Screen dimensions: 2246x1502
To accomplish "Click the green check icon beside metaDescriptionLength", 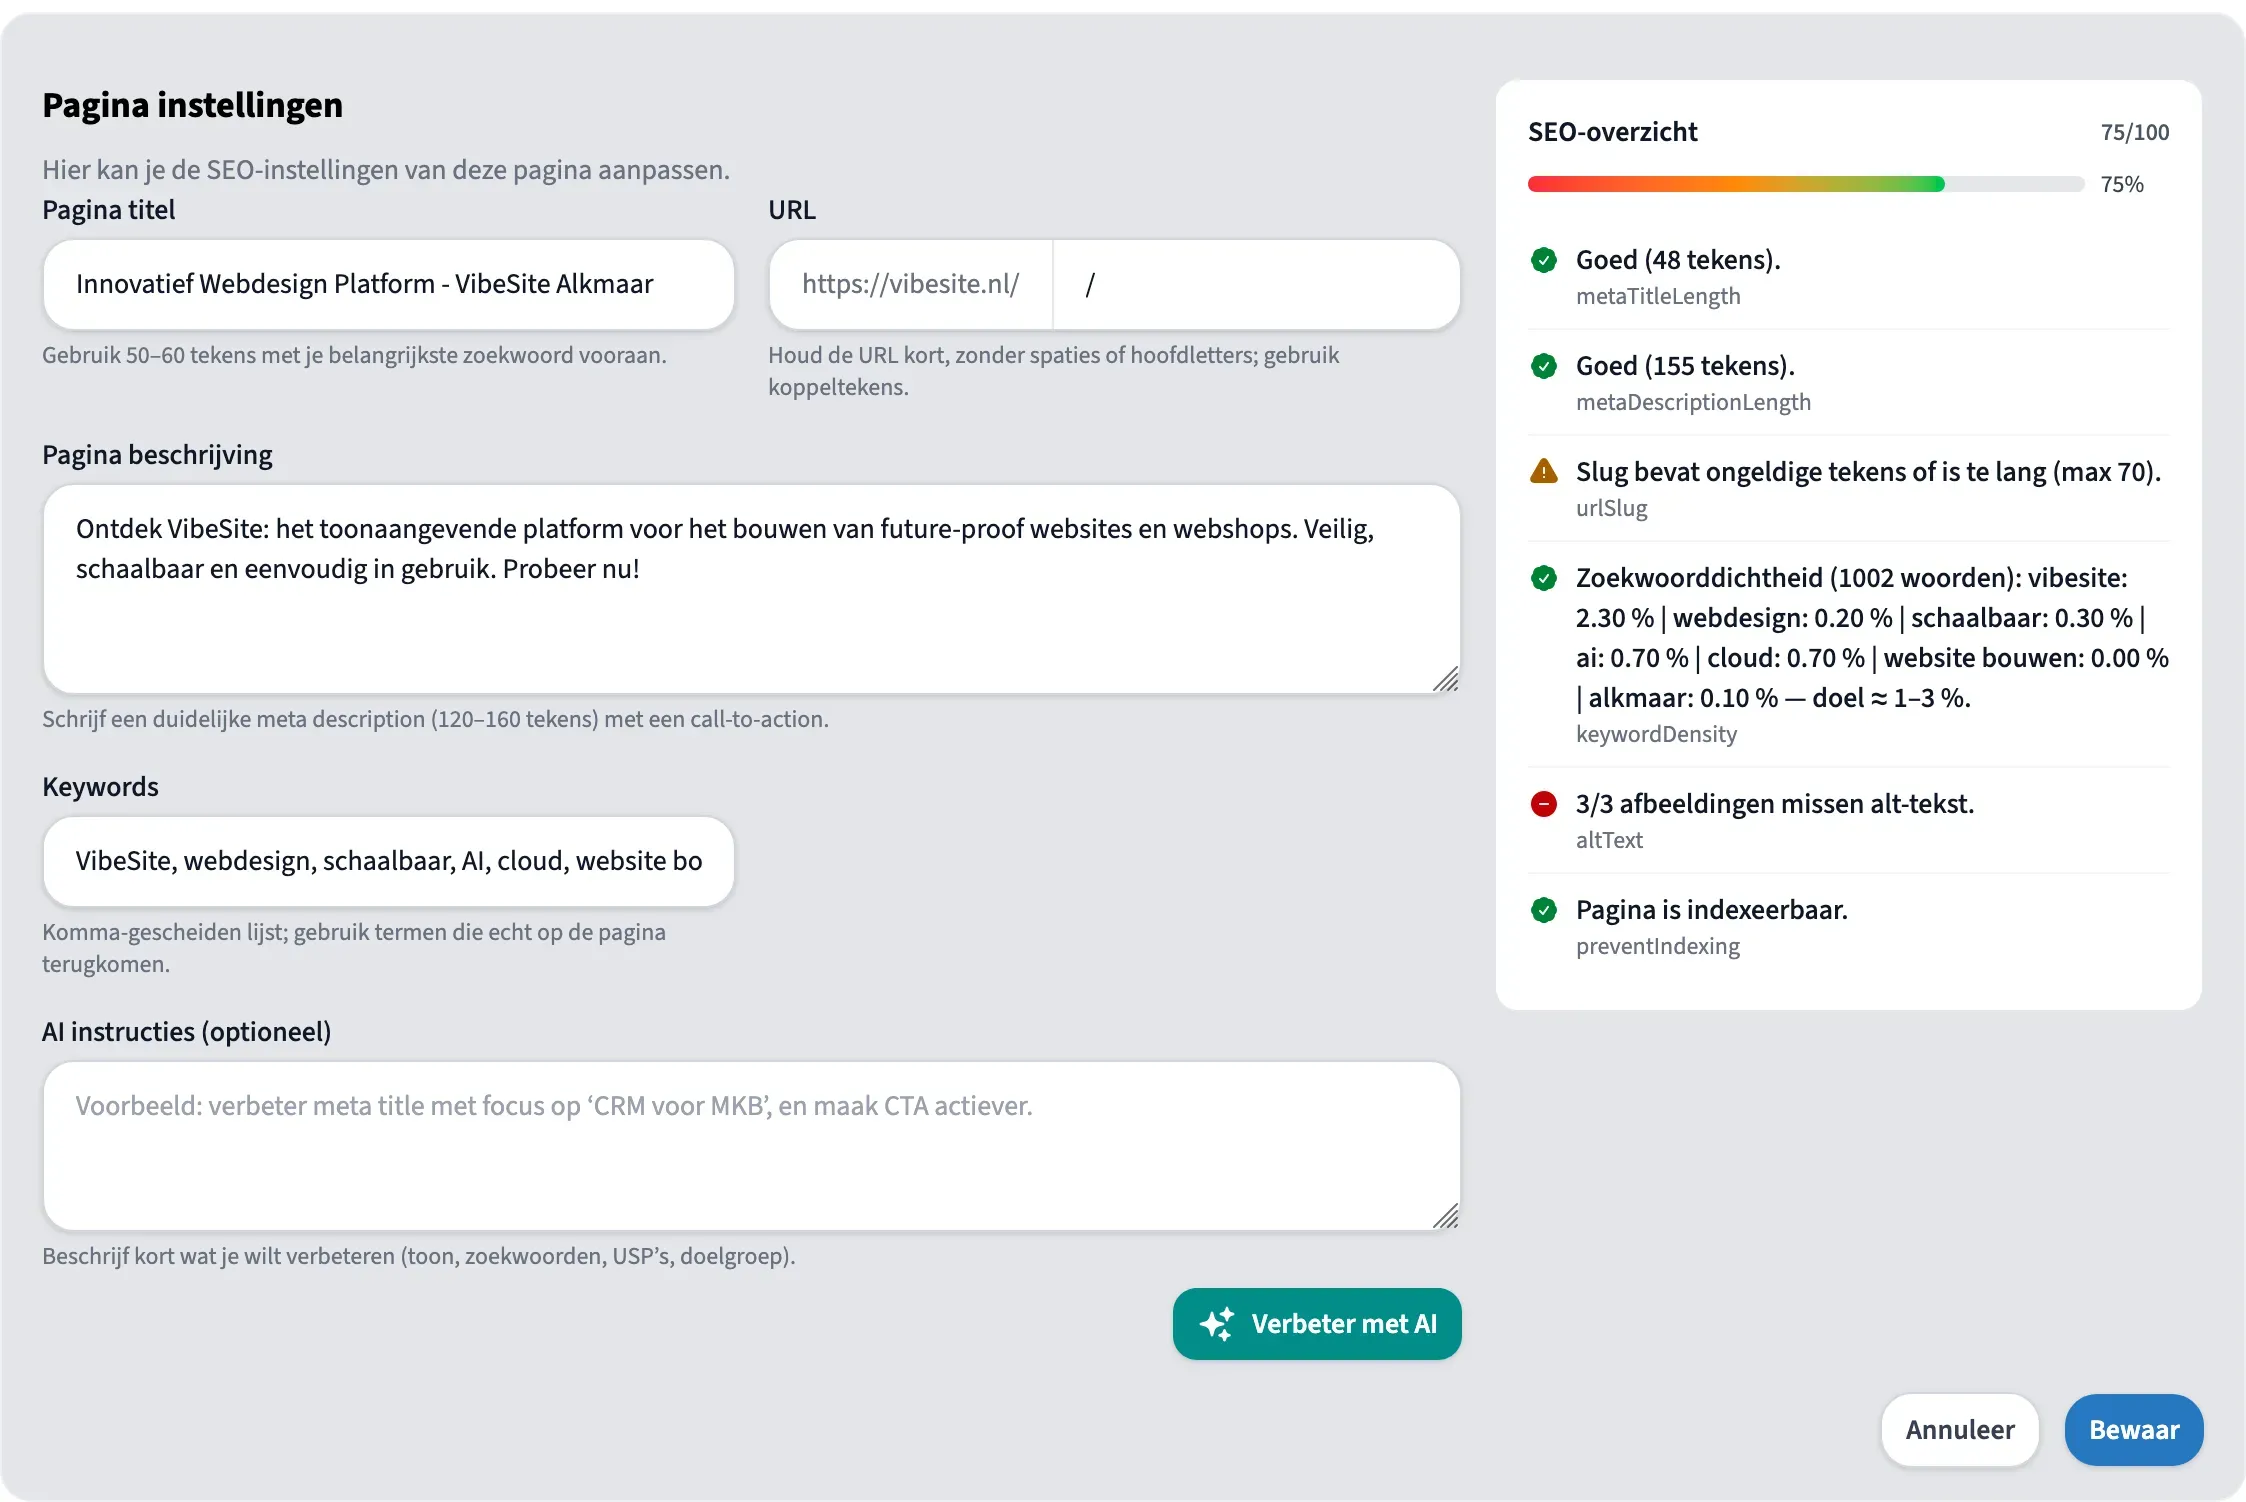I will coord(1544,367).
